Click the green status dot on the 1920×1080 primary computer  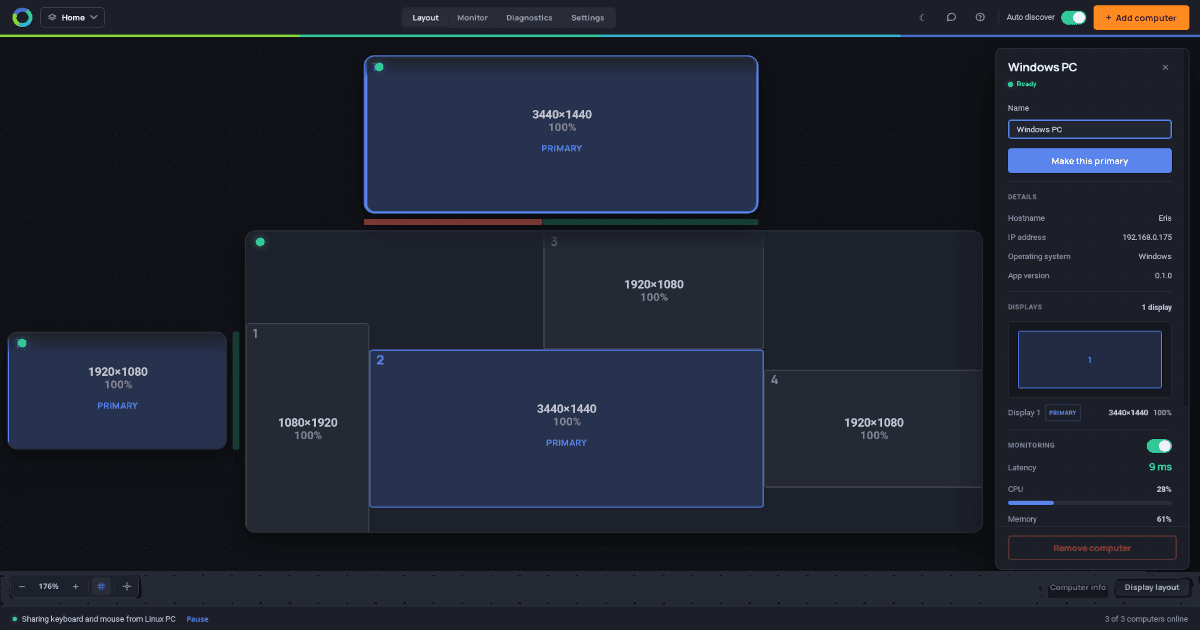pos(22,343)
